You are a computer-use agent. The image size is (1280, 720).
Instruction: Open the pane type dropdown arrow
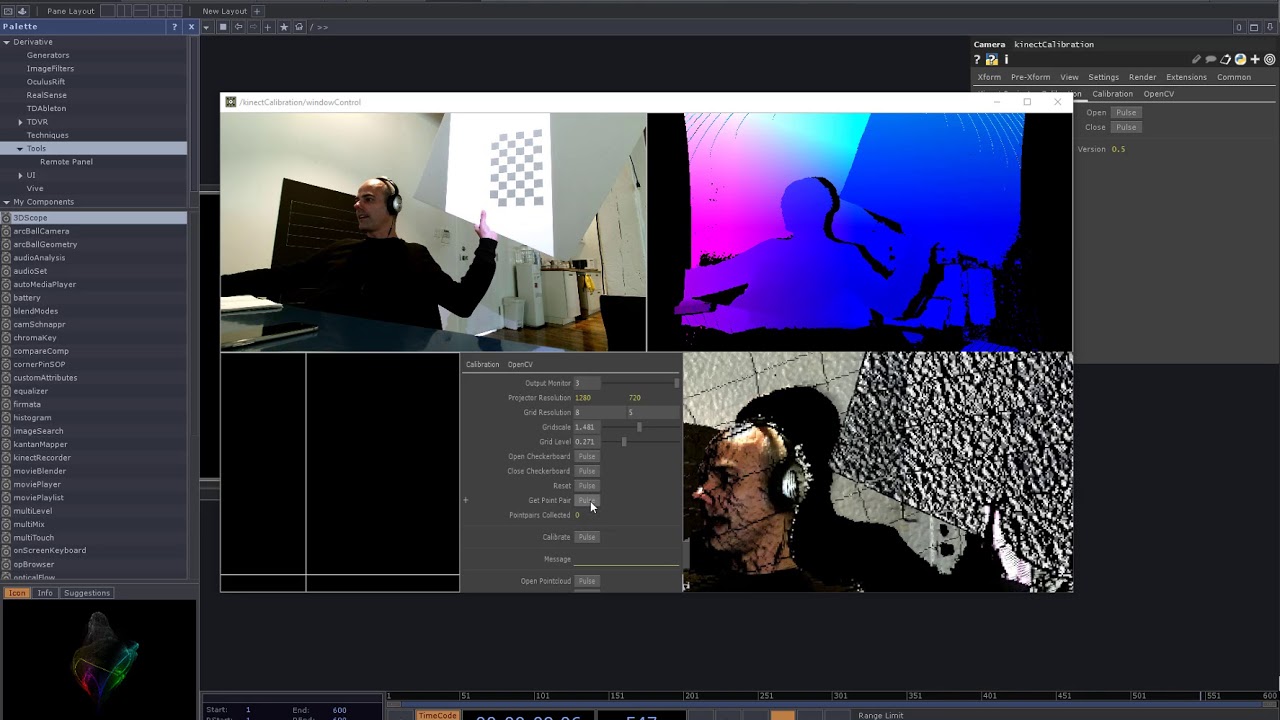pos(207,27)
